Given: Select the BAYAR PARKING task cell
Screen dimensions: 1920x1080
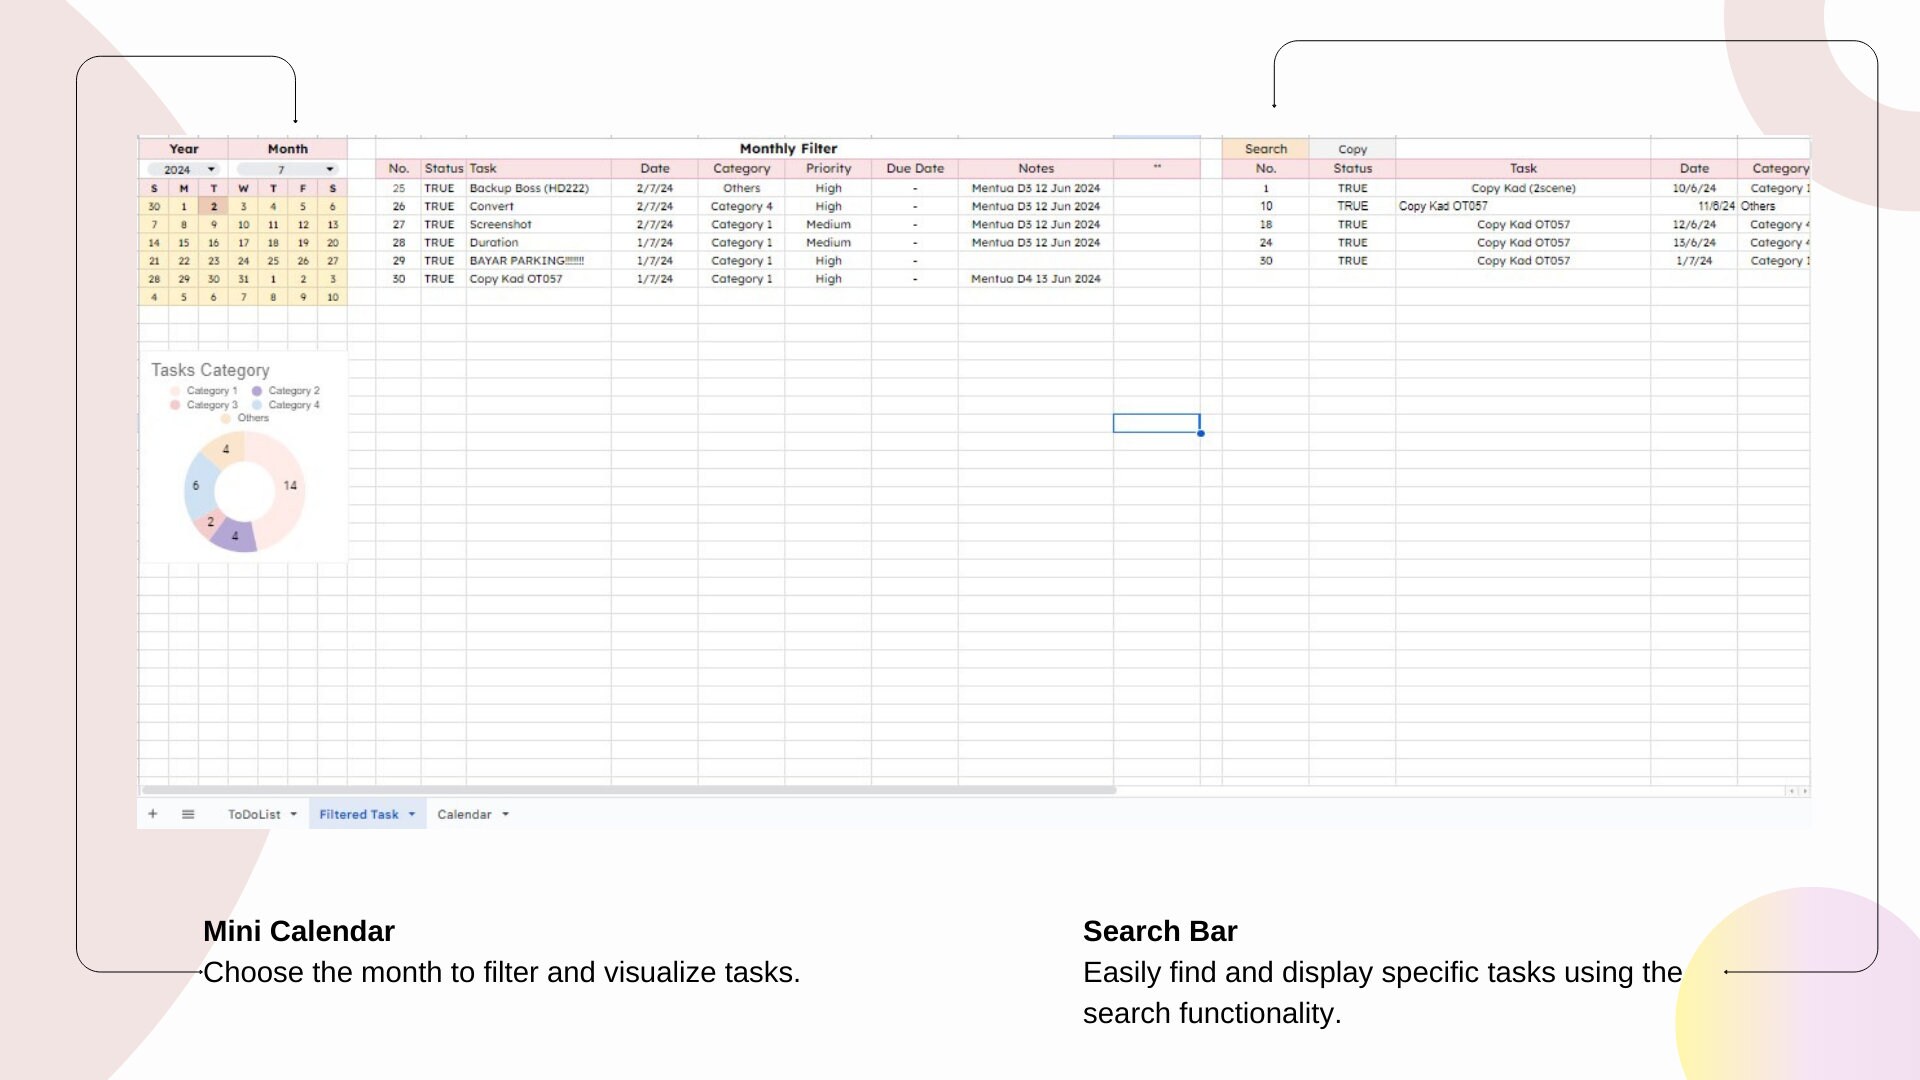Looking at the screenshot, I should (529, 261).
